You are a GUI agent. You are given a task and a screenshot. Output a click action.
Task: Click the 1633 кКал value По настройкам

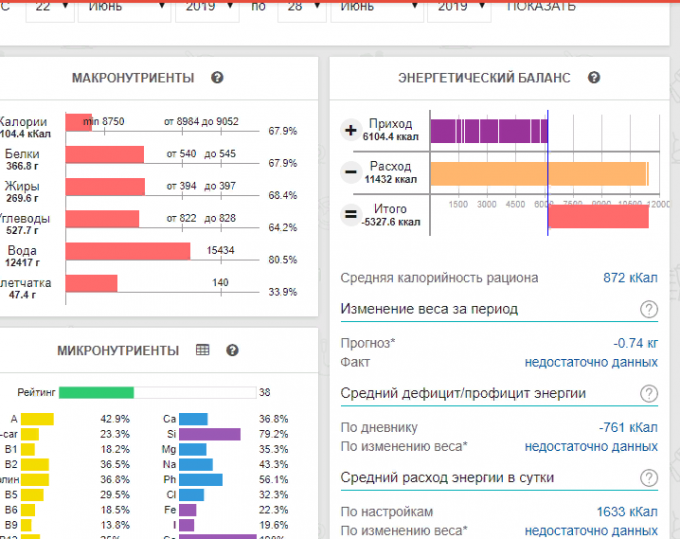(x=627, y=511)
